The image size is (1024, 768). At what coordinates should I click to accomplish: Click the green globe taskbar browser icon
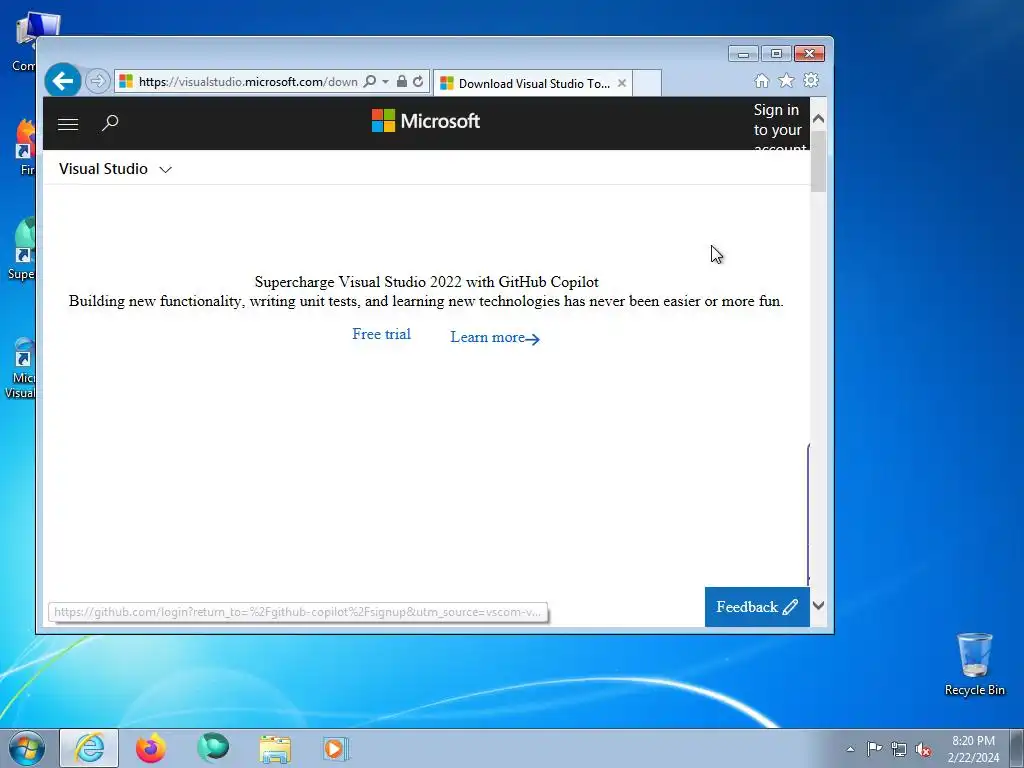213,748
